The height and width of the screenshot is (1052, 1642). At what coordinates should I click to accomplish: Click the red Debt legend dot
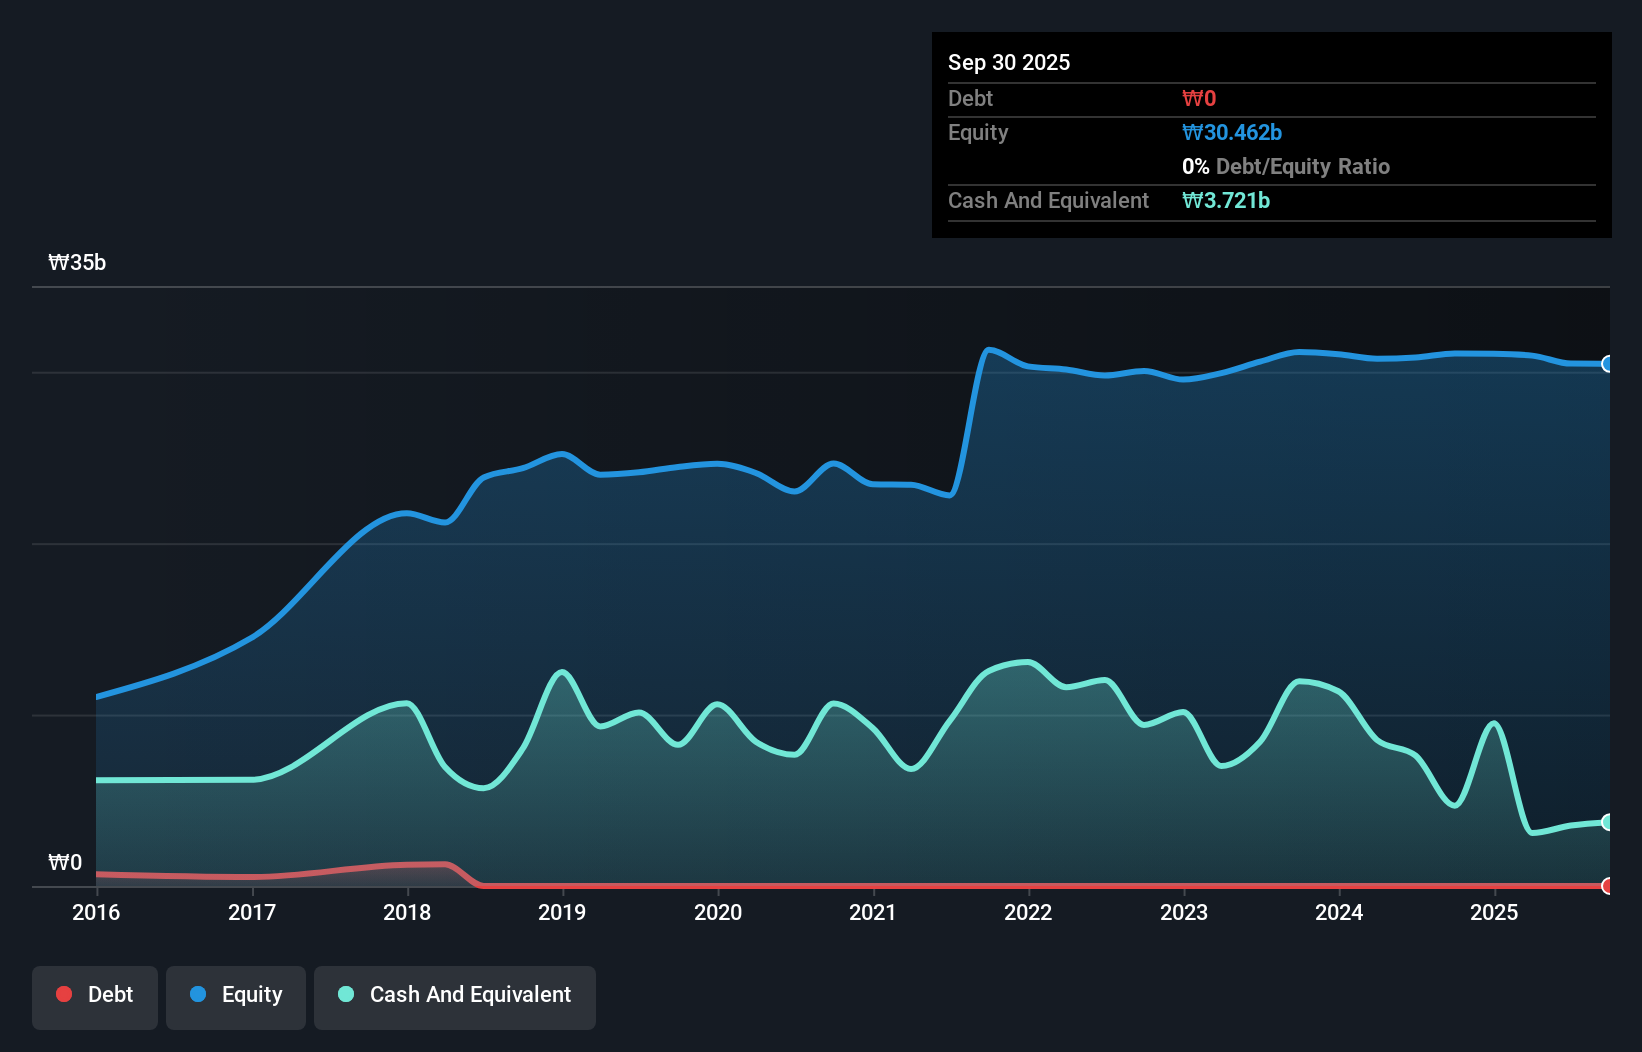coord(64,994)
